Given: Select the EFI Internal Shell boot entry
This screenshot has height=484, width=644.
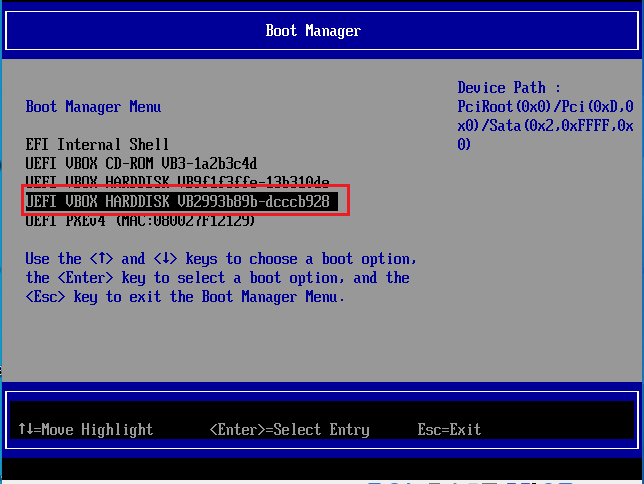Looking at the screenshot, I should pyautogui.click(x=97, y=145).
